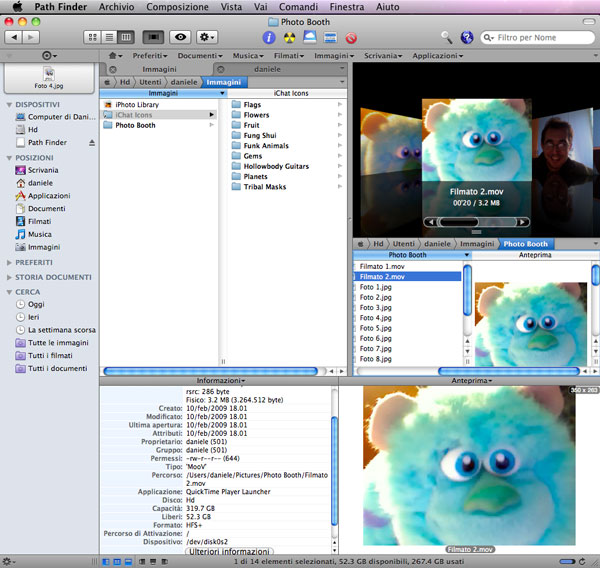Eject the Path Finder volume
The image size is (600, 568).
click(x=92, y=142)
